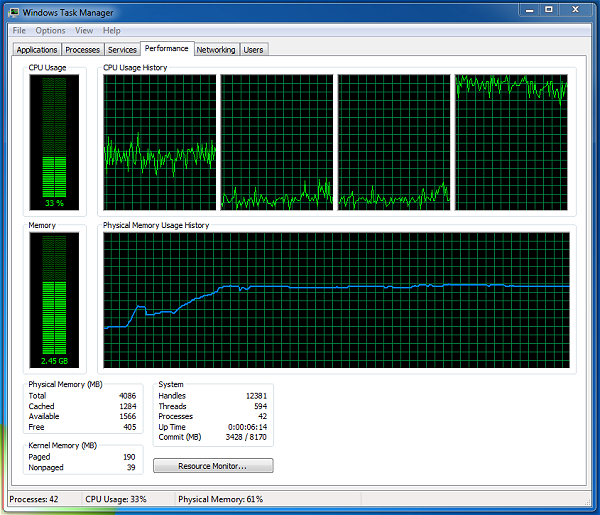Show the Users tab

point(254,50)
